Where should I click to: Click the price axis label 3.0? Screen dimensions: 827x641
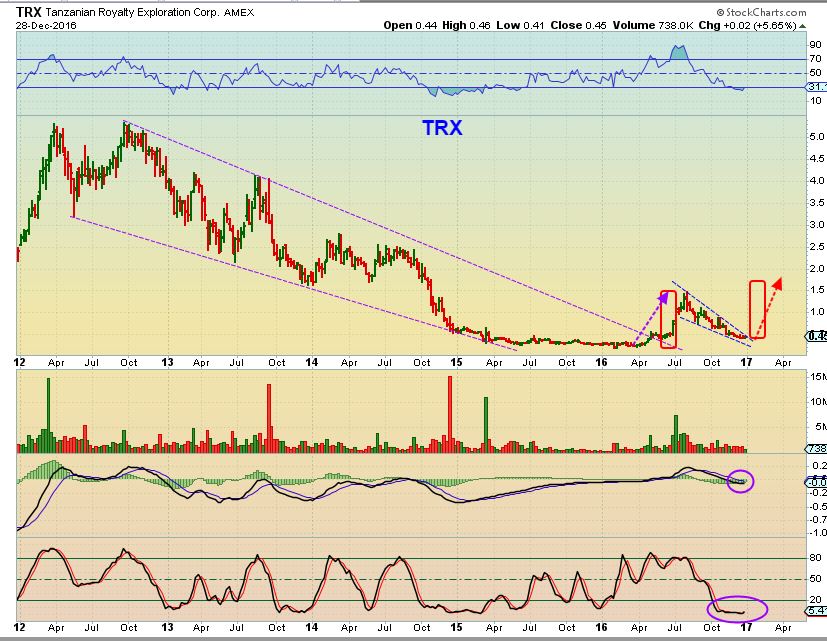(816, 225)
